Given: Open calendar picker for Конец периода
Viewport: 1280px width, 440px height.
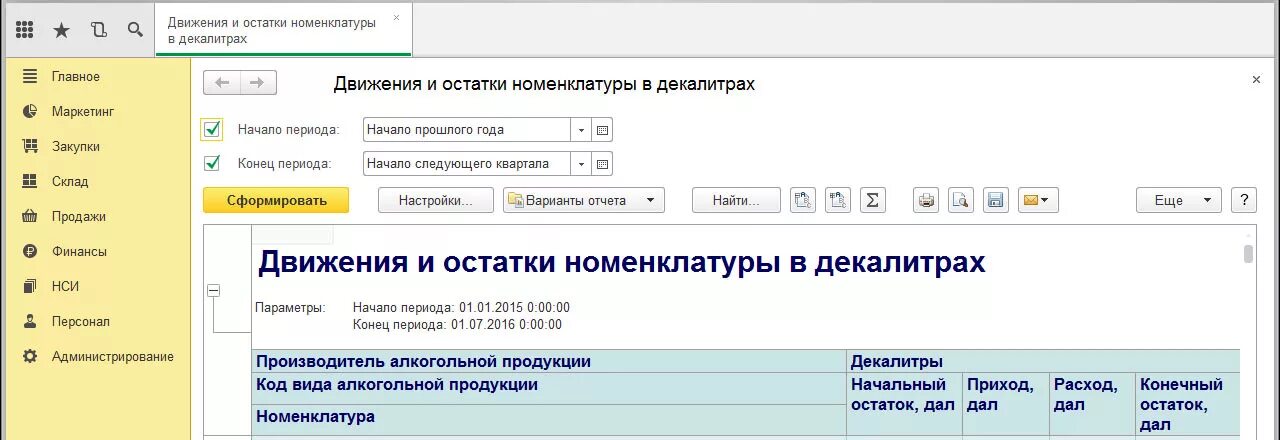Looking at the screenshot, I should (x=602, y=164).
